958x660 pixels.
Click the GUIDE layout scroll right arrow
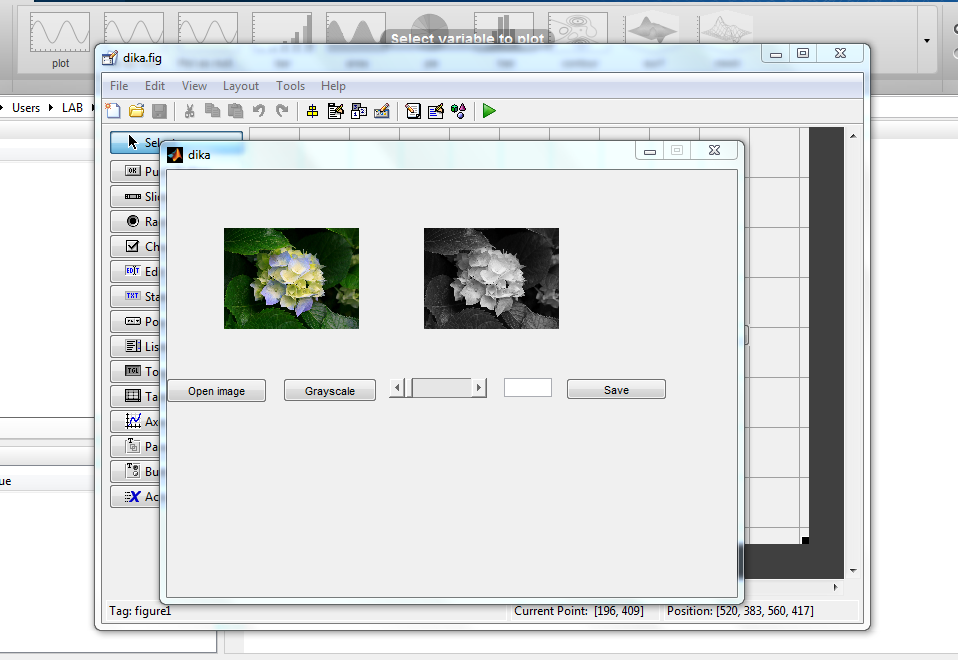coord(836,587)
